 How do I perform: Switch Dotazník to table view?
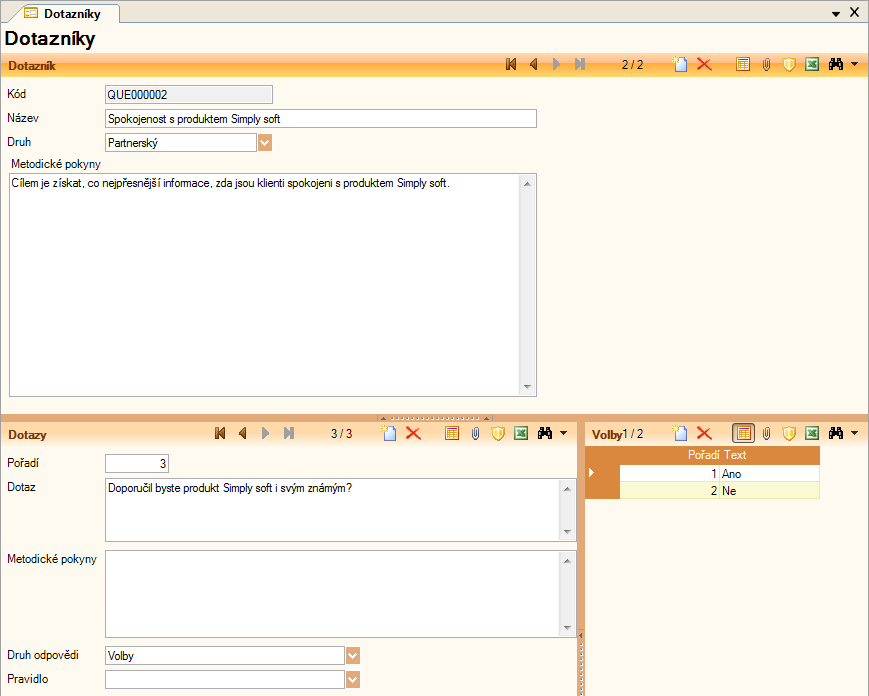pos(743,64)
